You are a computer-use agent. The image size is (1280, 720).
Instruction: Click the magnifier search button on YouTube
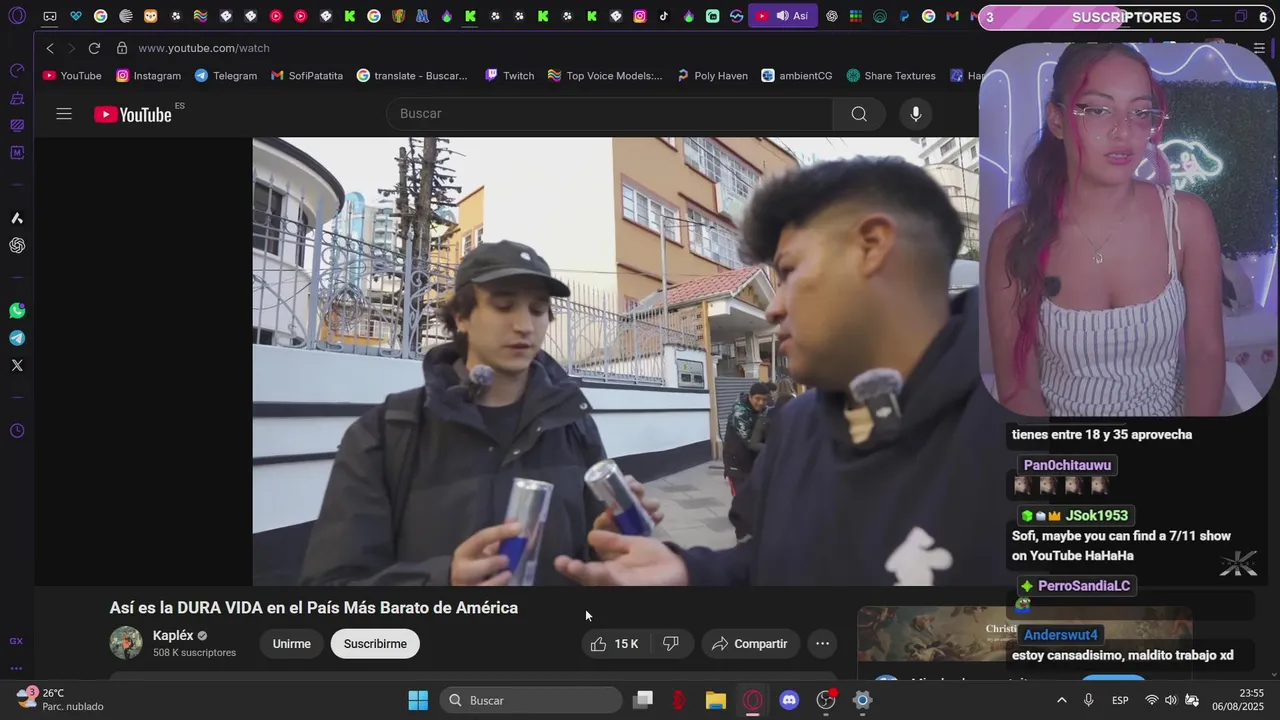click(859, 114)
